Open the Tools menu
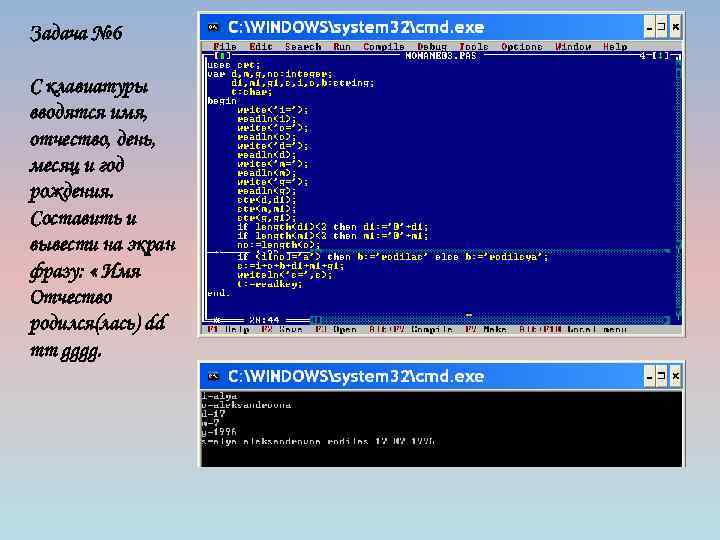720x540 pixels. point(473,46)
